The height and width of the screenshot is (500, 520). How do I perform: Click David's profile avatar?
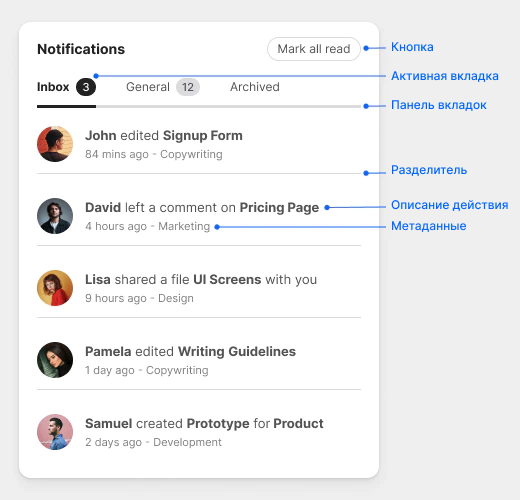click(55, 216)
